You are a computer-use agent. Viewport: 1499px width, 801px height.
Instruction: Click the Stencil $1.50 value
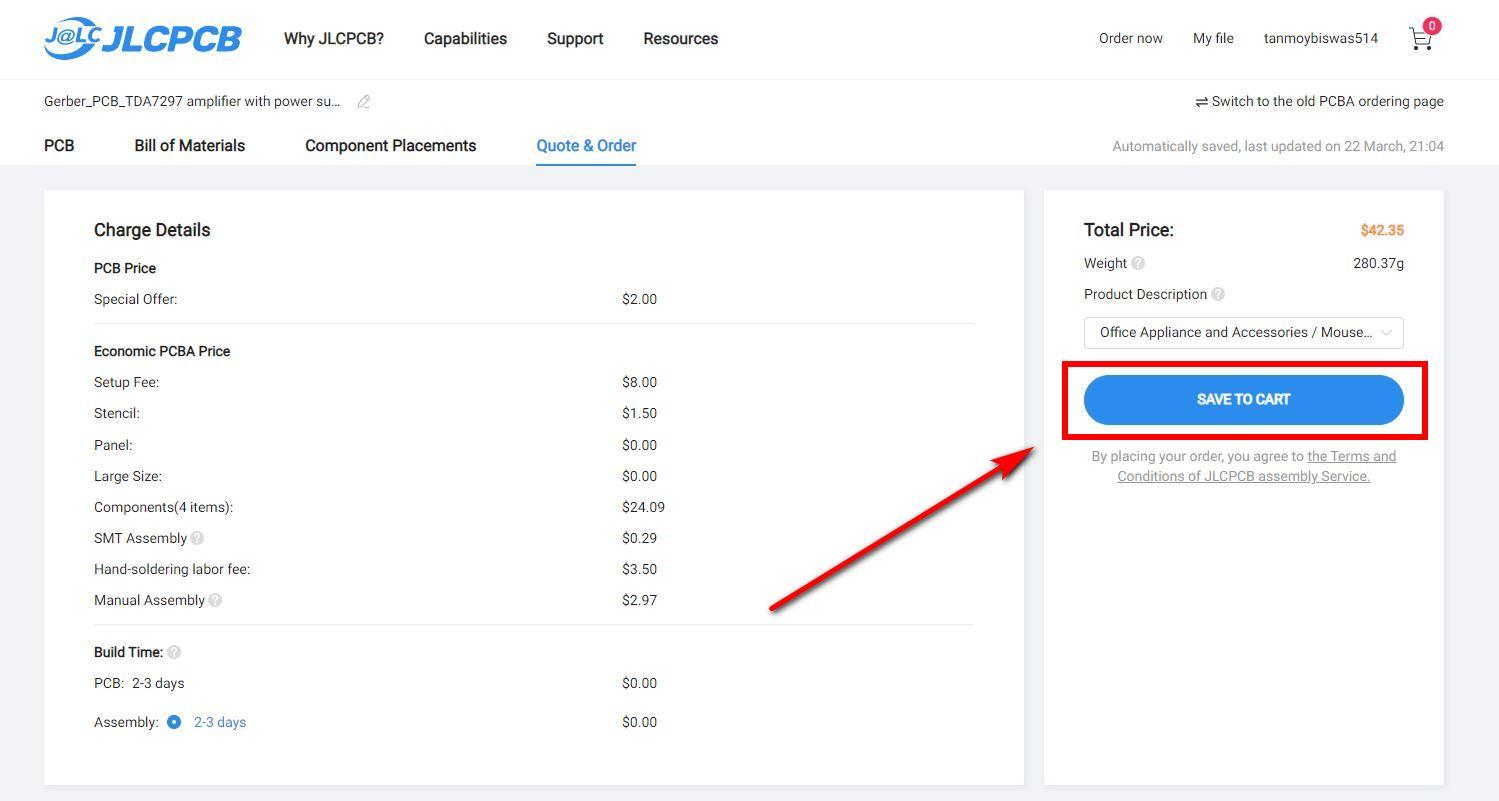tap(639, 413)
